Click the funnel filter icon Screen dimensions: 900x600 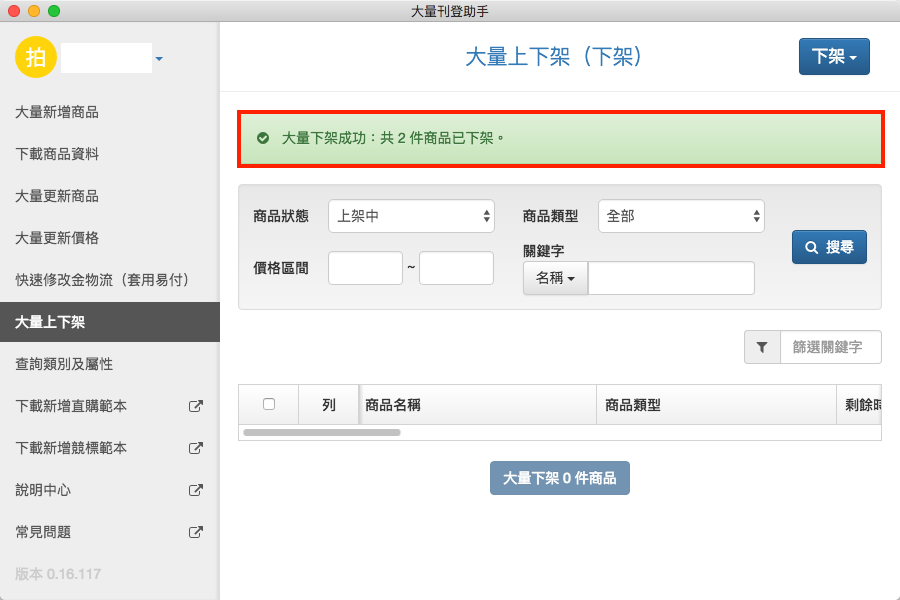pyautogui.click(x=762, y=347)
